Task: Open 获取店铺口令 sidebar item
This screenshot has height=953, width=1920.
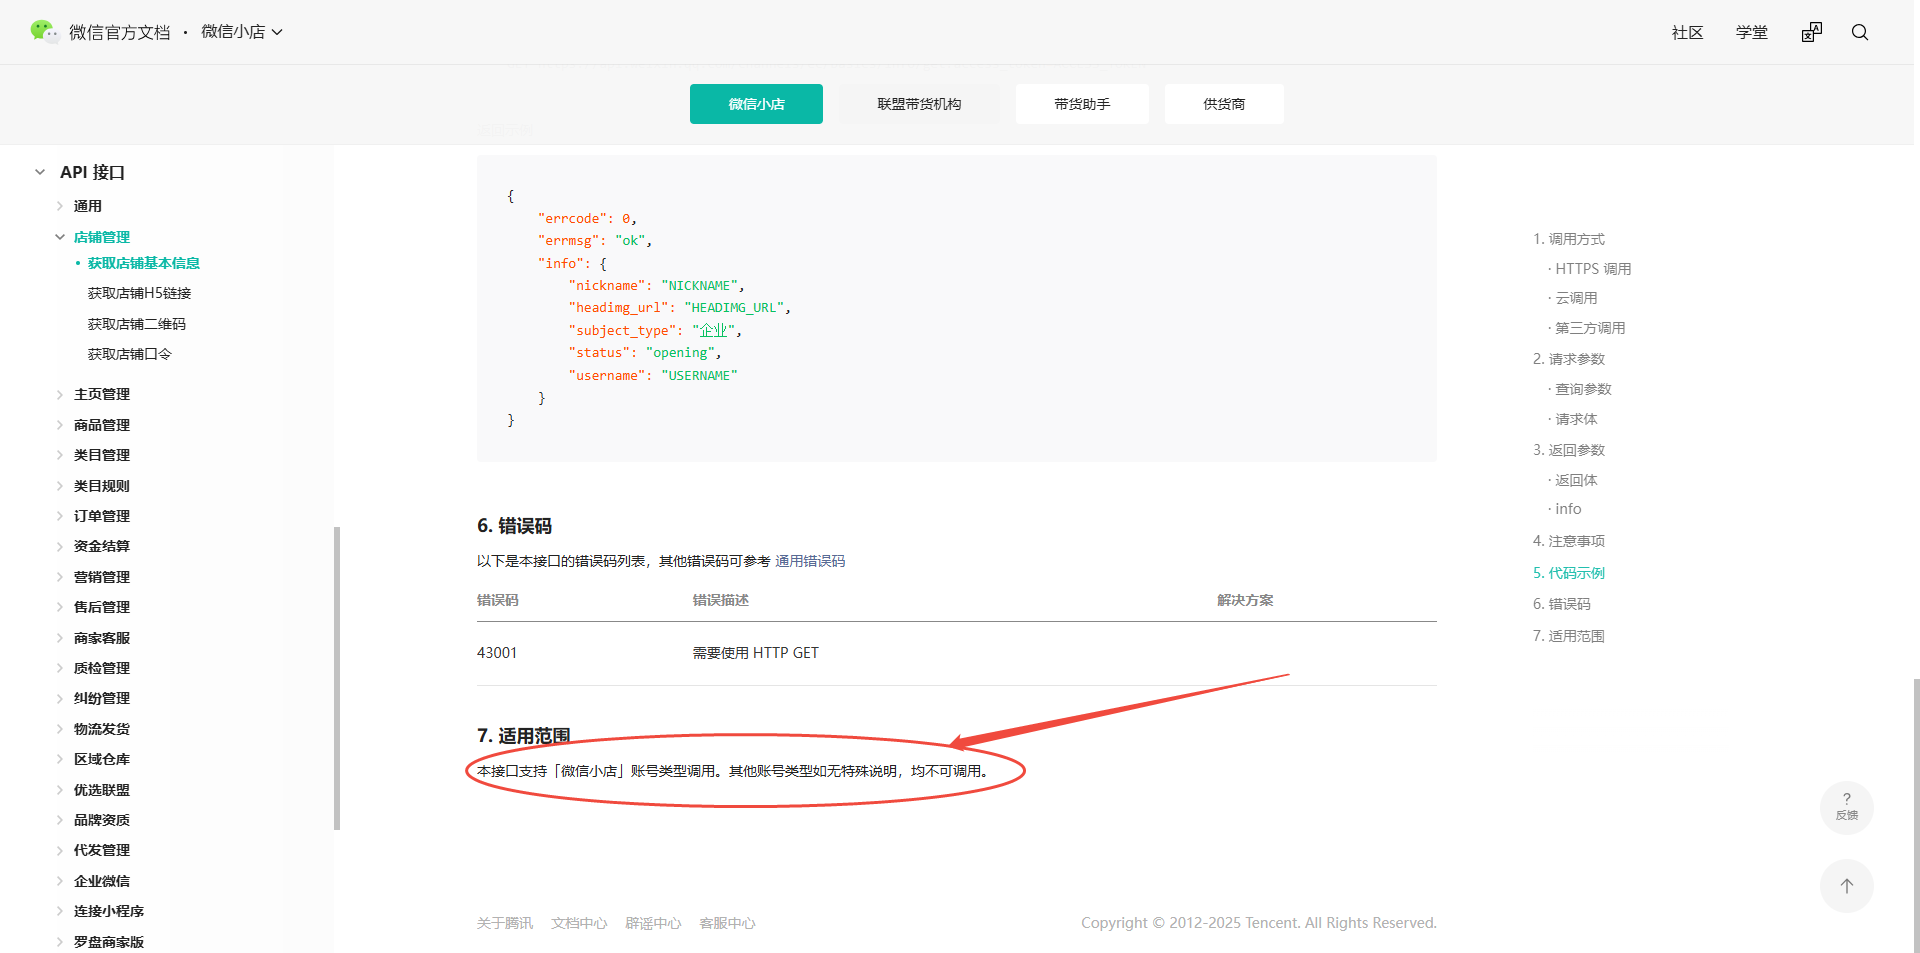Action: click(130, 354)
